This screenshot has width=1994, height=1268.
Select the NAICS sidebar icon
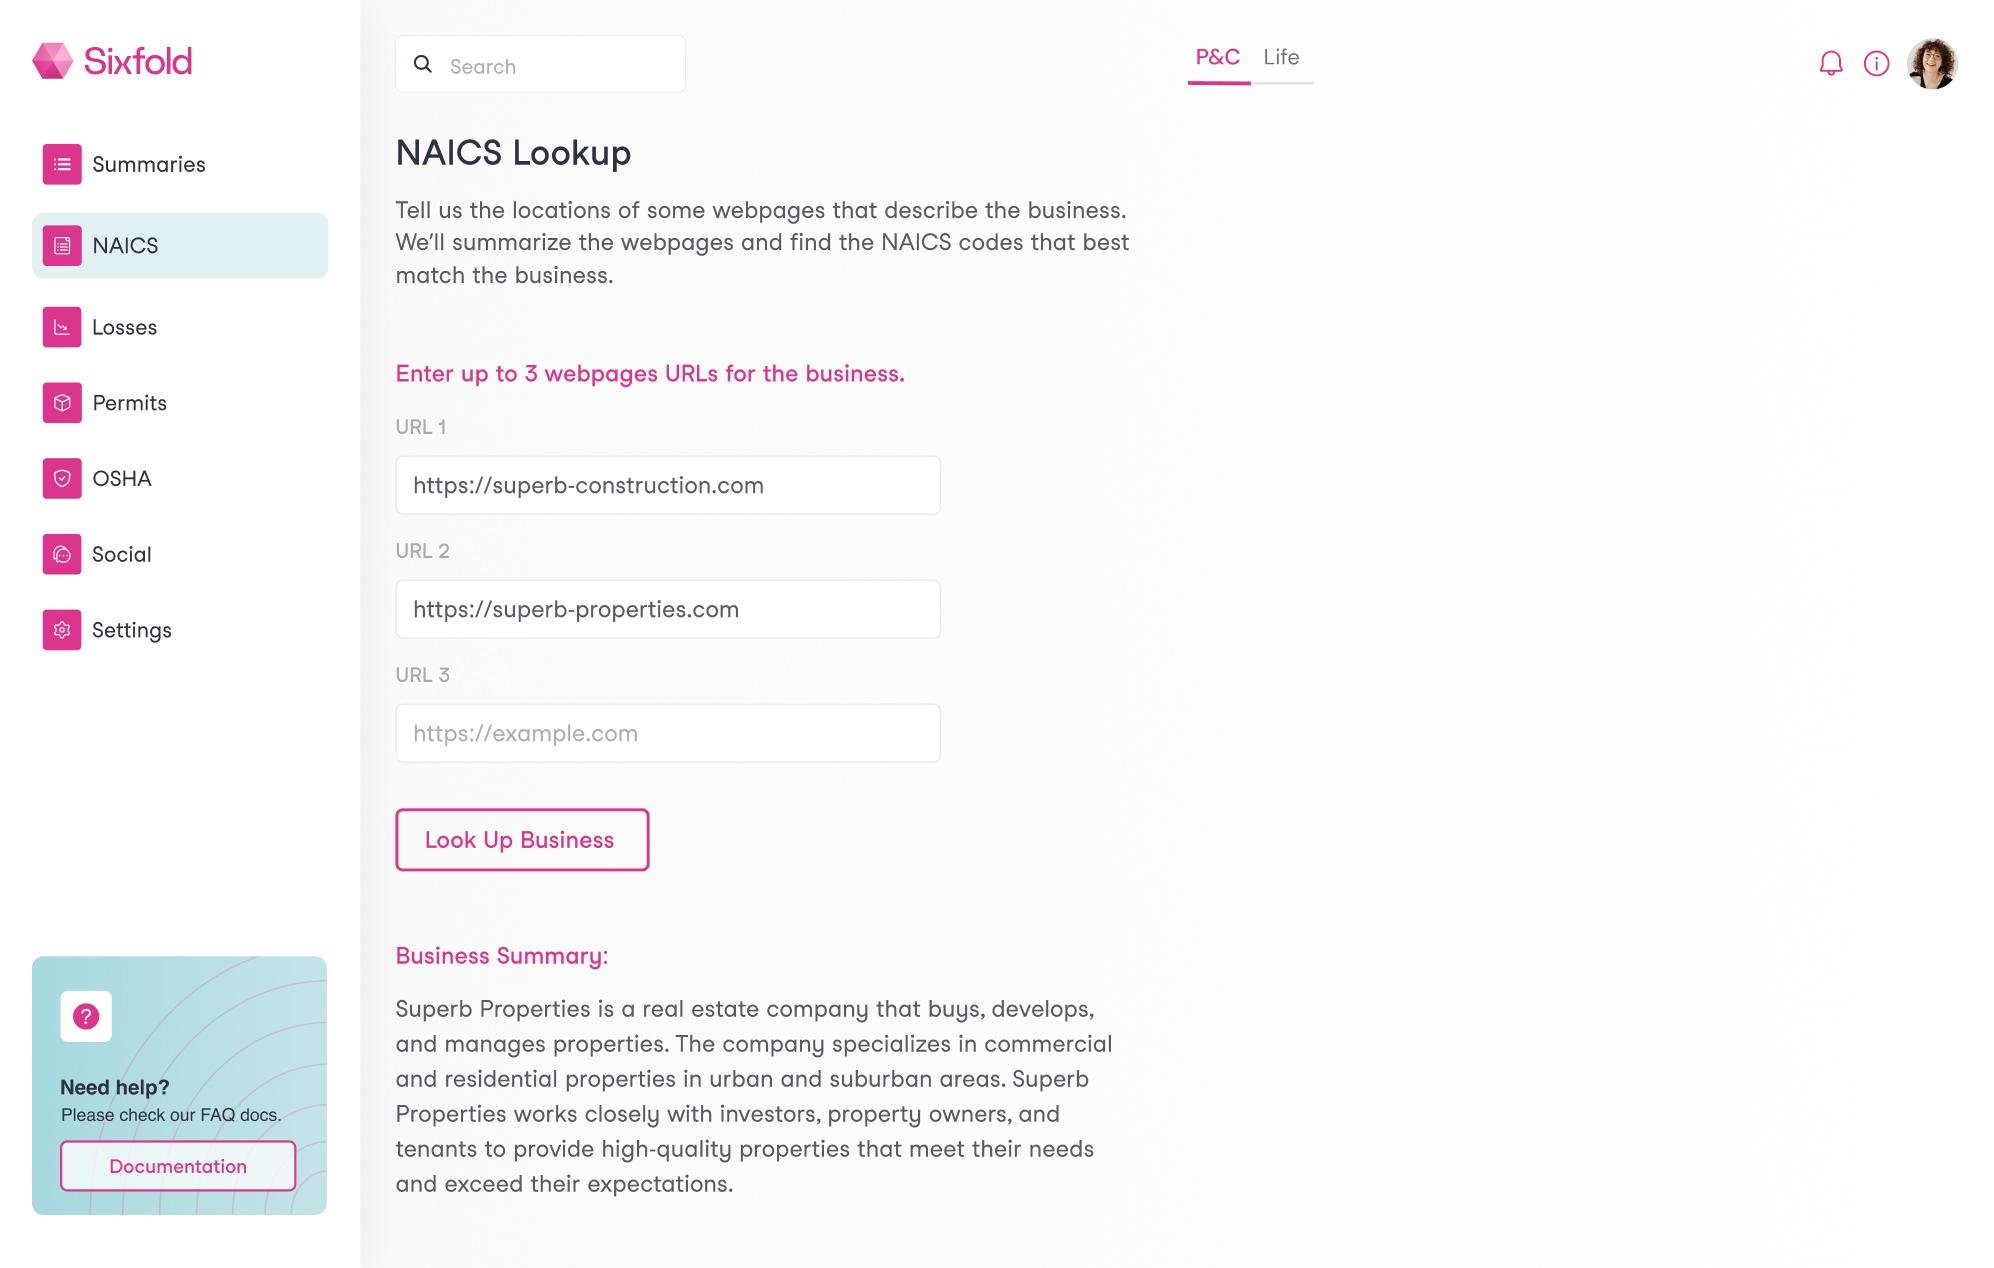62,246
